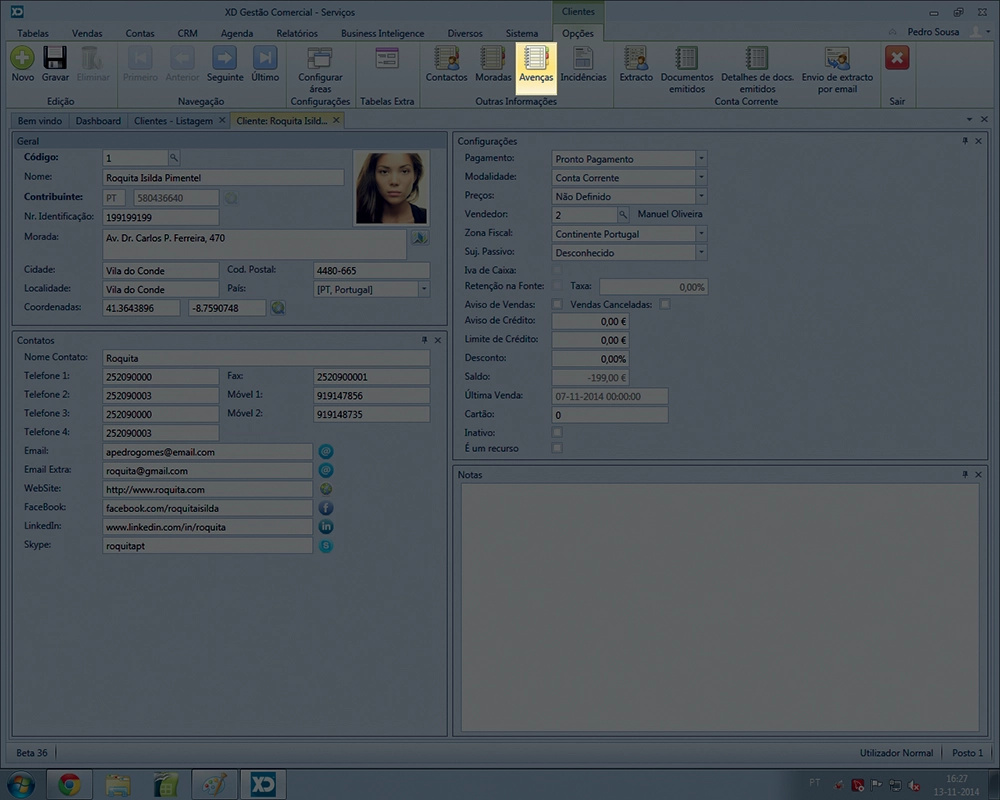Click the Nome Contato input field
This screenshot has height=800, width=1000.
click(x=266, y=358)
